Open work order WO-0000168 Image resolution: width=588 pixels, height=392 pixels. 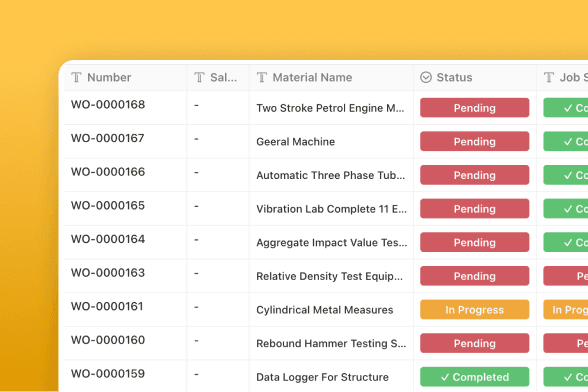108,104
